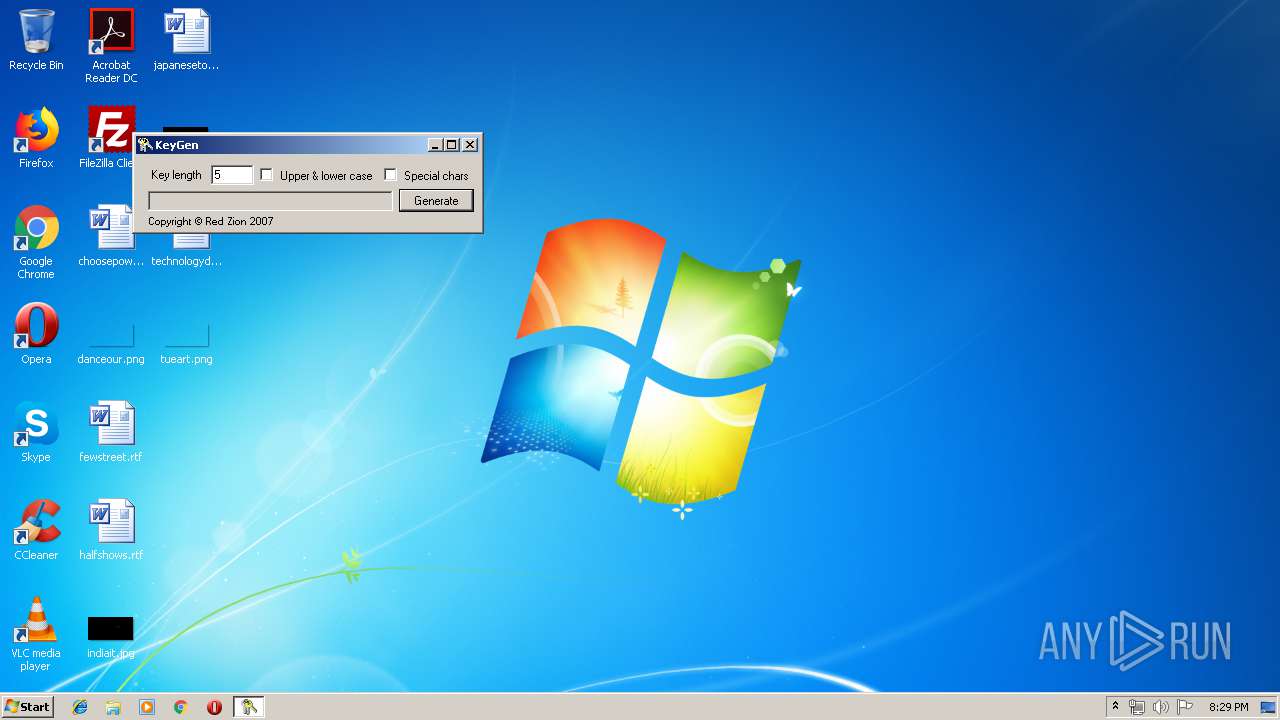Launch Acrobat Reader DC shortcut

click(x=111, y=46)
